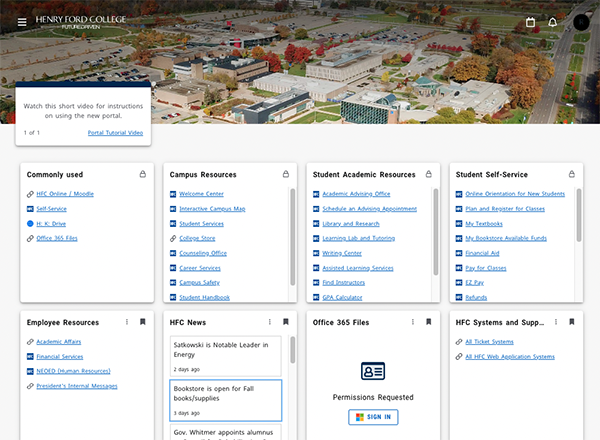Click the Henry Ford College logo
The width and height of the screenshot is (600, 440).
(81, 22)
